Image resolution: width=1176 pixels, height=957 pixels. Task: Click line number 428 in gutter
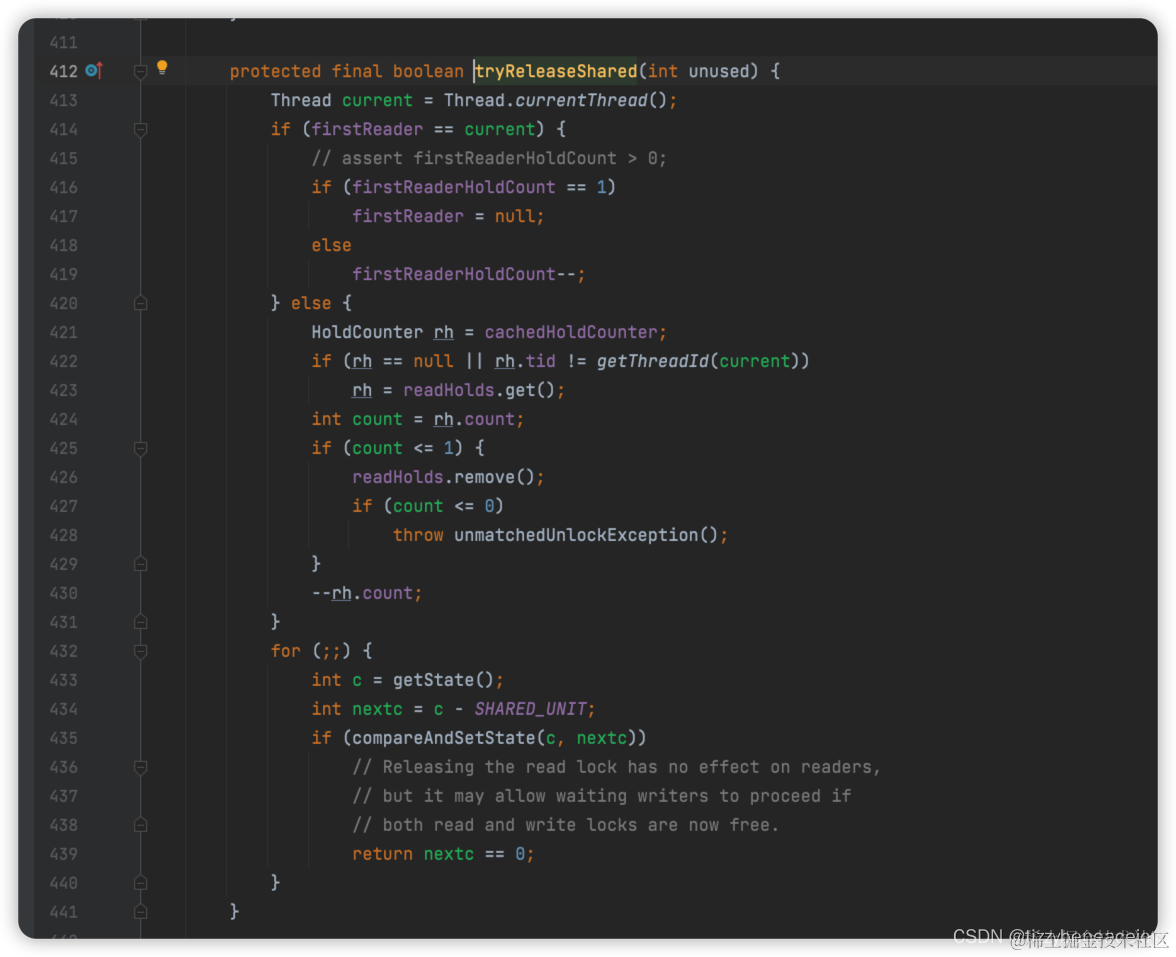point(64,536)
